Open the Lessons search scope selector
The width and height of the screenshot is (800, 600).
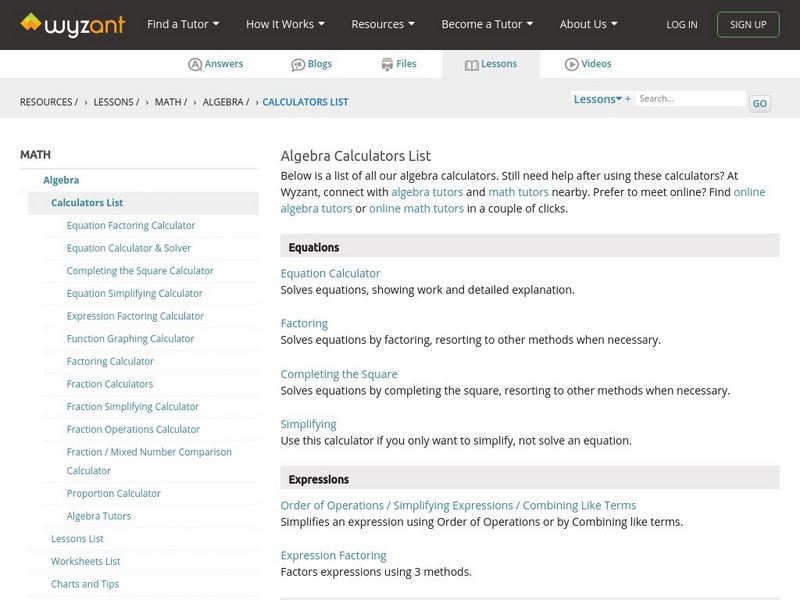tap(601, 99)
